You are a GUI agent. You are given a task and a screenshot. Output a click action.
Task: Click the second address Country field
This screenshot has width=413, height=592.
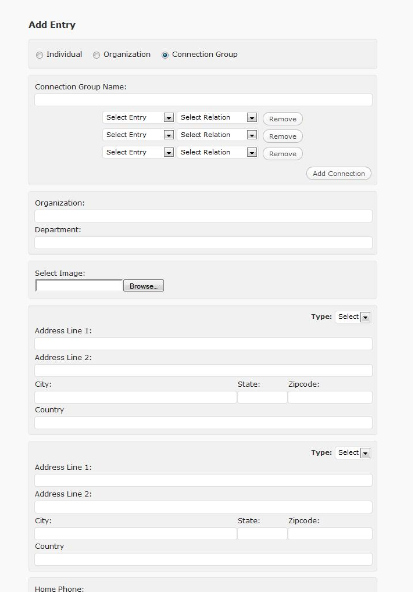[x=203, y=560]
